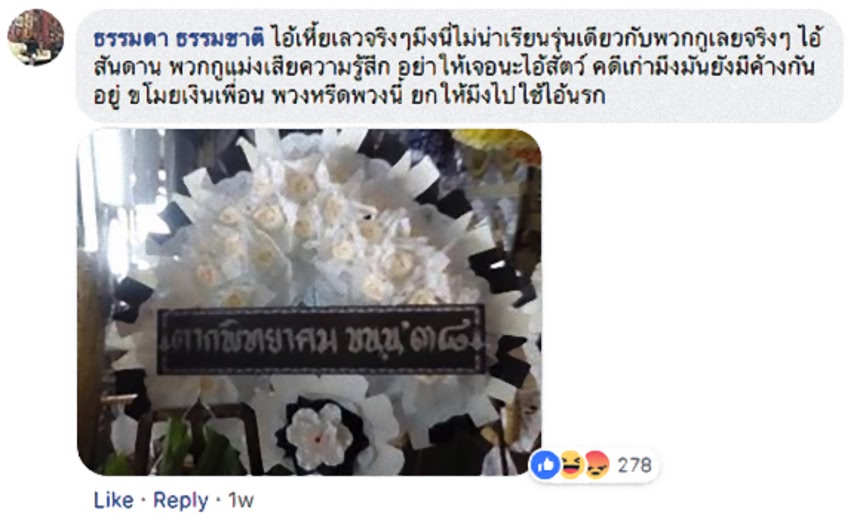Click Reply under the comment

point(180,500)
